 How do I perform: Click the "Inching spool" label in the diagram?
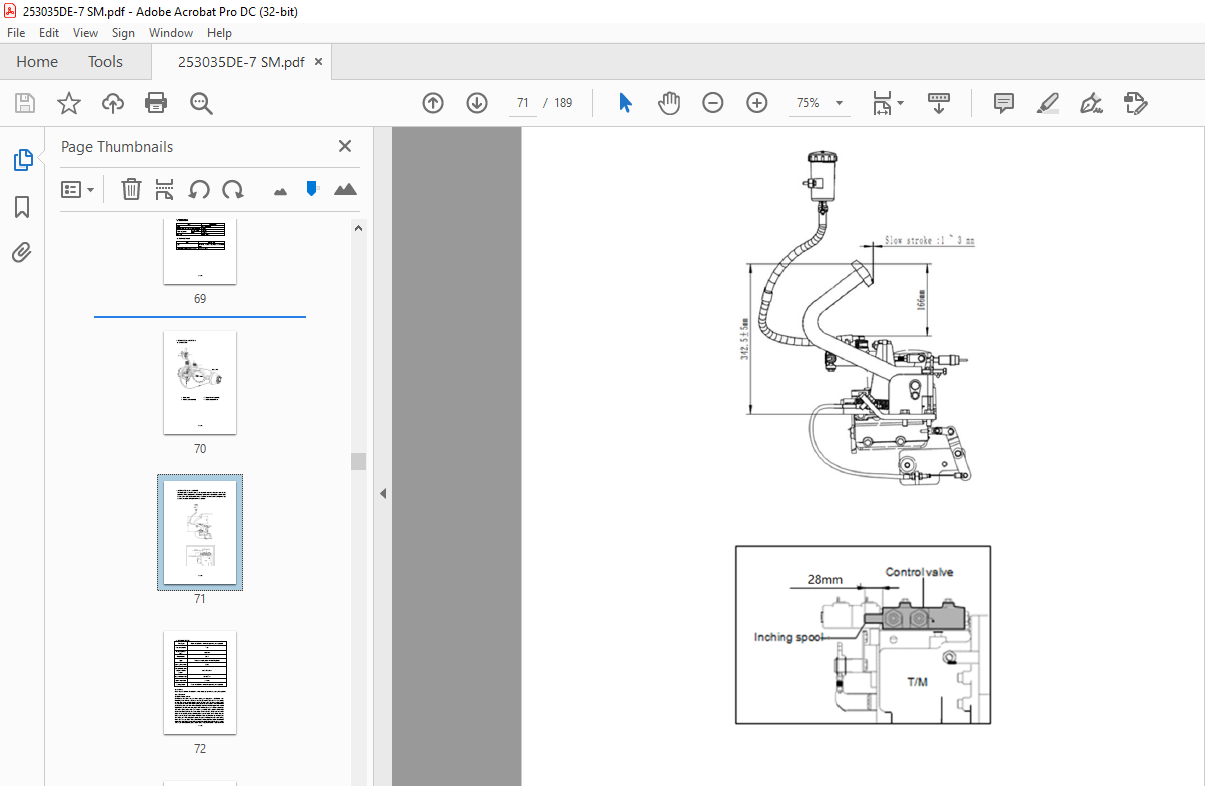[789, 637]
